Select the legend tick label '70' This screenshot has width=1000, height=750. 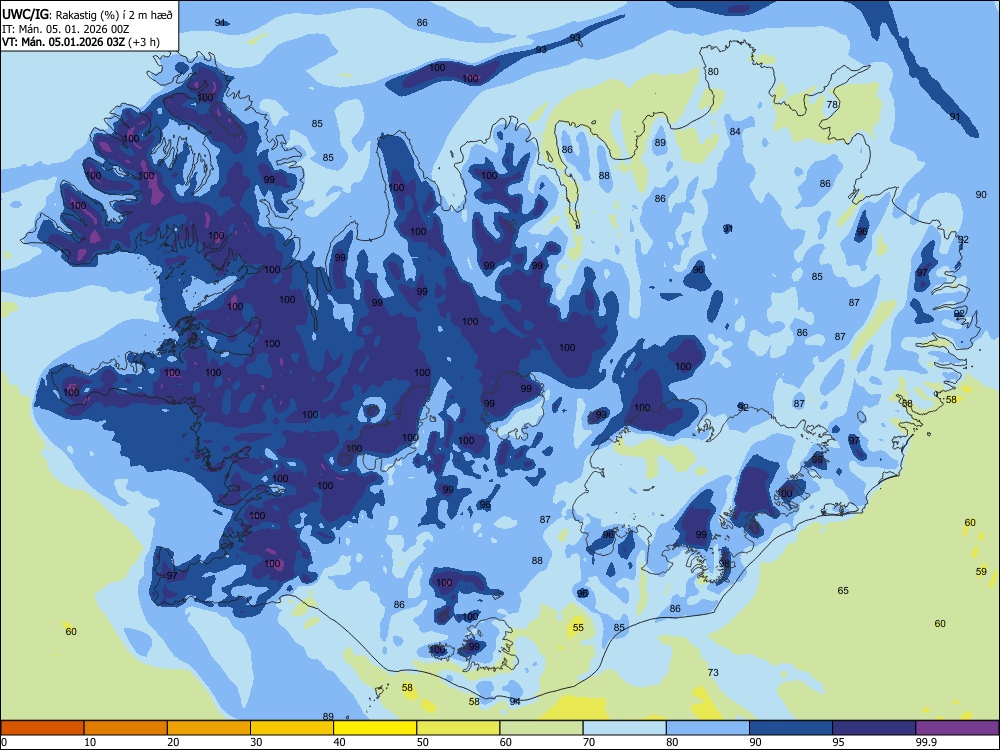[x=589, y=742]
